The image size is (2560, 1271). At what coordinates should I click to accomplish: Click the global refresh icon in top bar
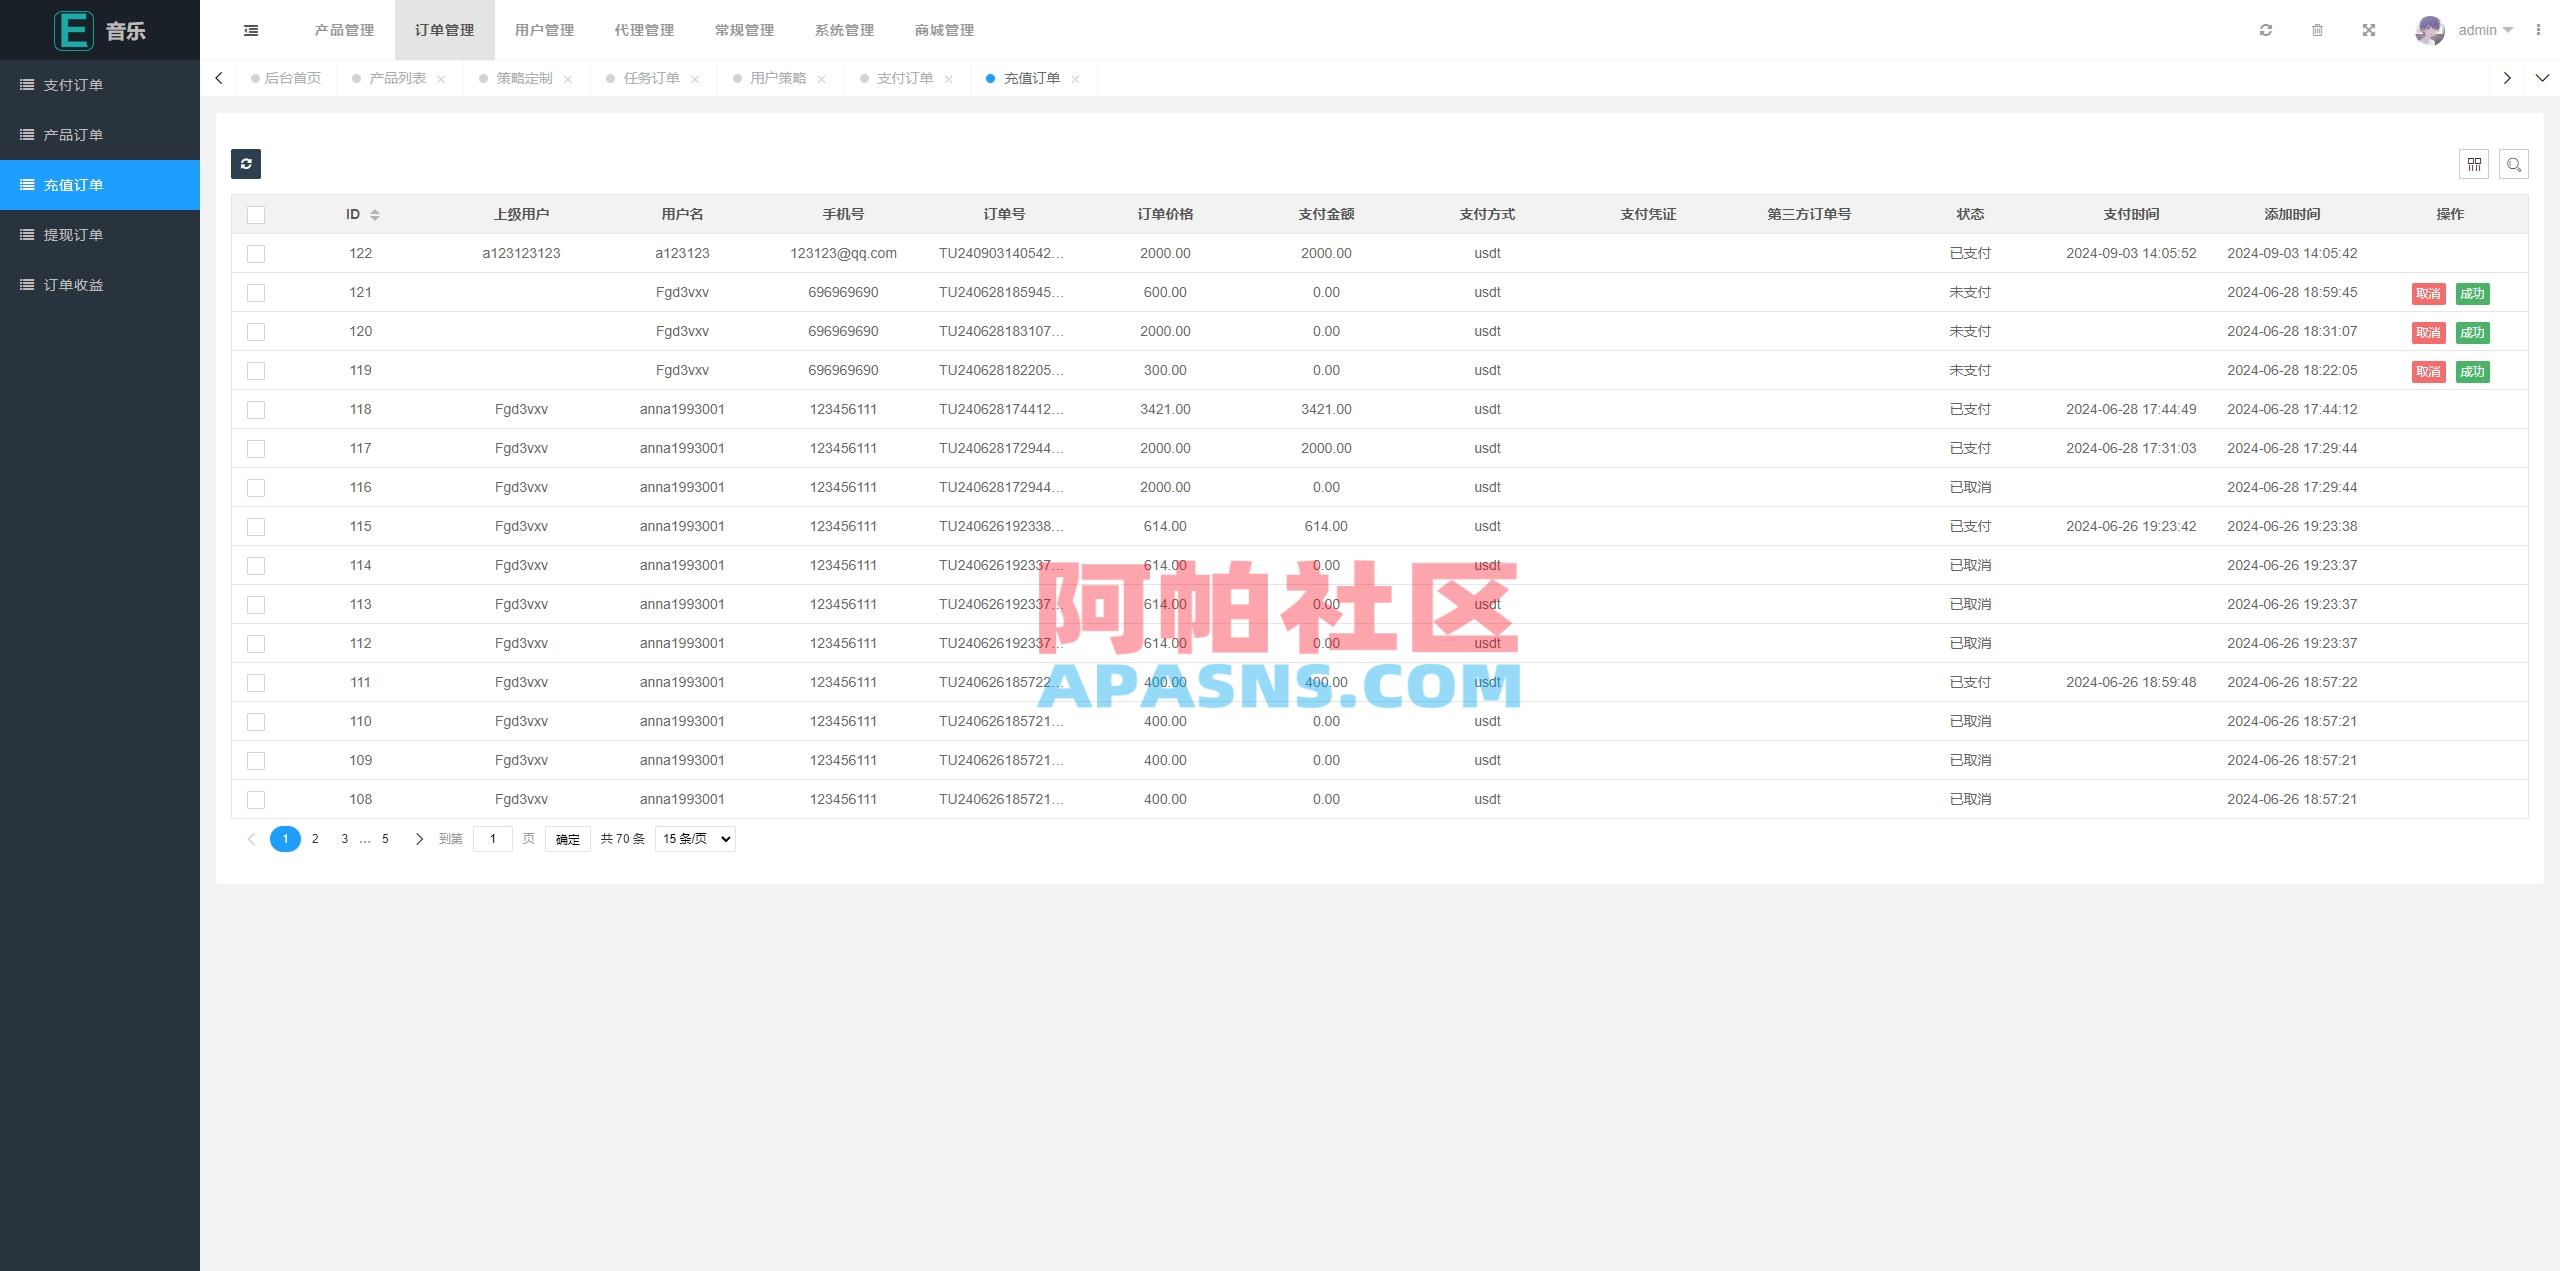(2266, 29)
